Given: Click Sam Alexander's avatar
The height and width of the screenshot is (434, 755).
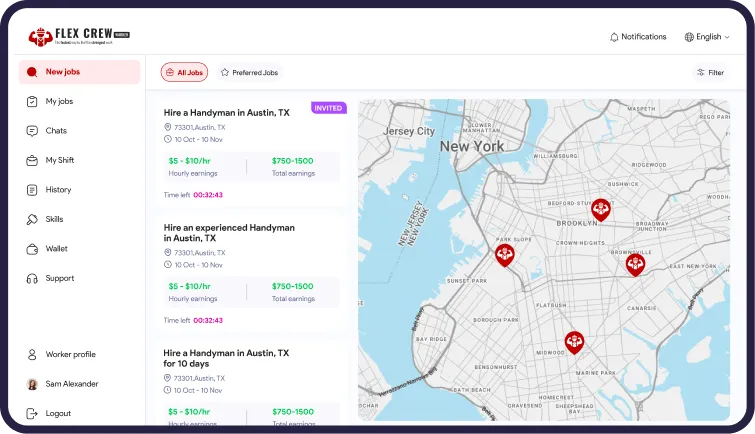Looking at the screenshot, I should point(33,384).
